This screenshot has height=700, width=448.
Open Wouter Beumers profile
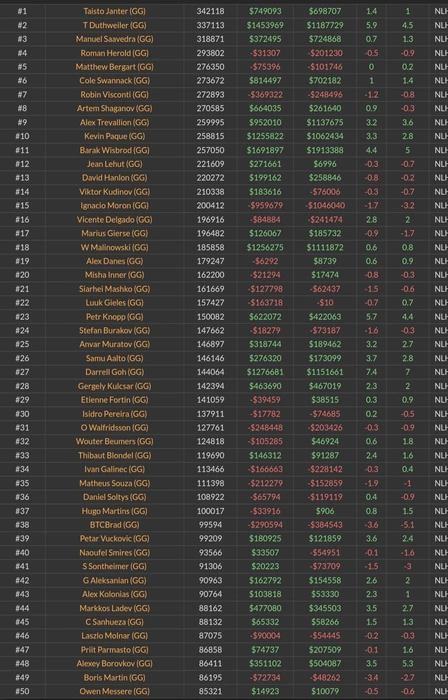pos(114,441)
